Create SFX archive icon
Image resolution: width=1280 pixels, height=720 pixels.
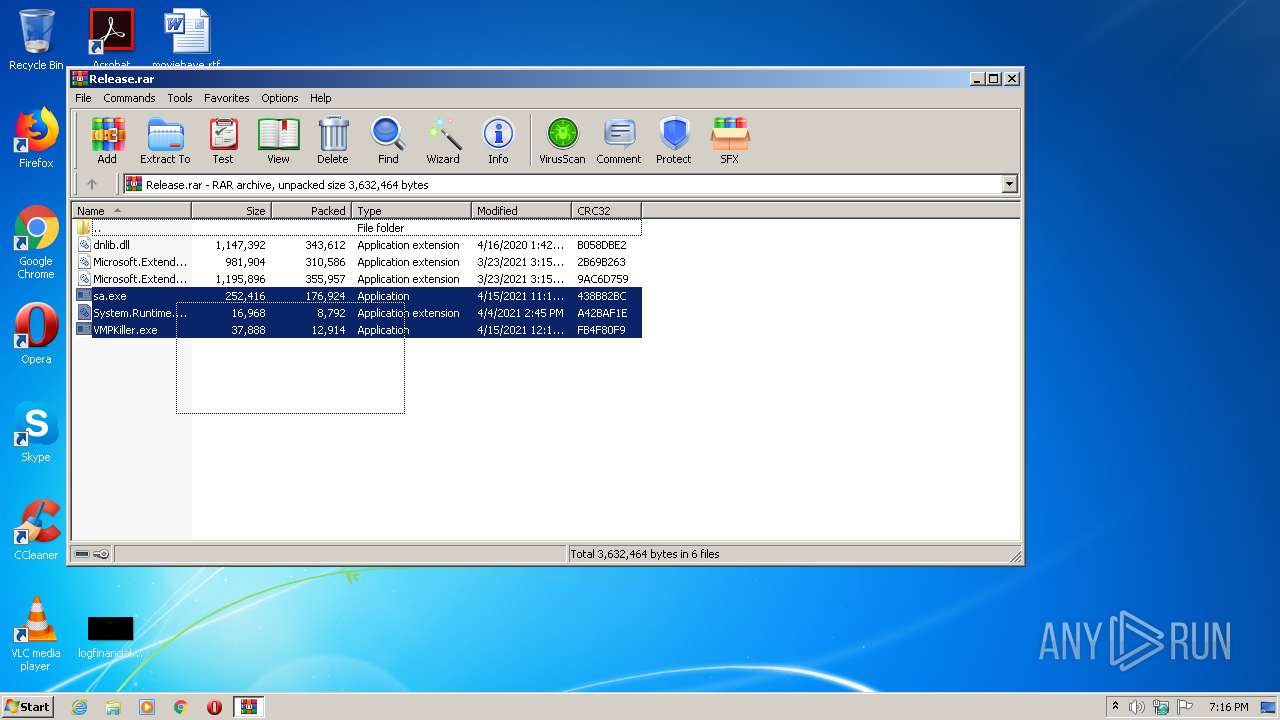730,141
